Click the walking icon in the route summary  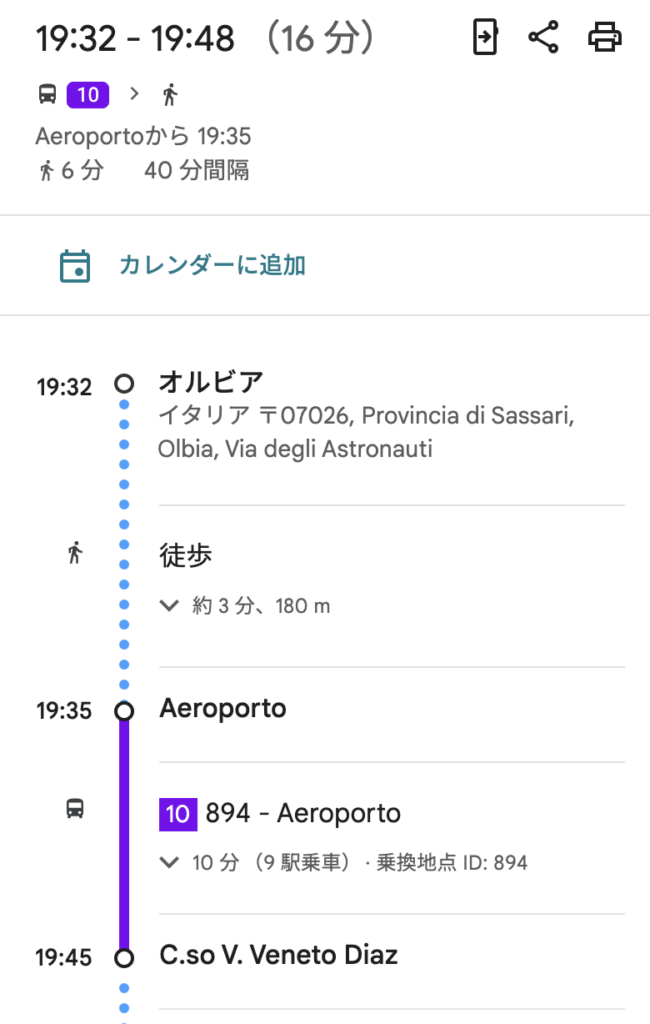tap(170, 95)
